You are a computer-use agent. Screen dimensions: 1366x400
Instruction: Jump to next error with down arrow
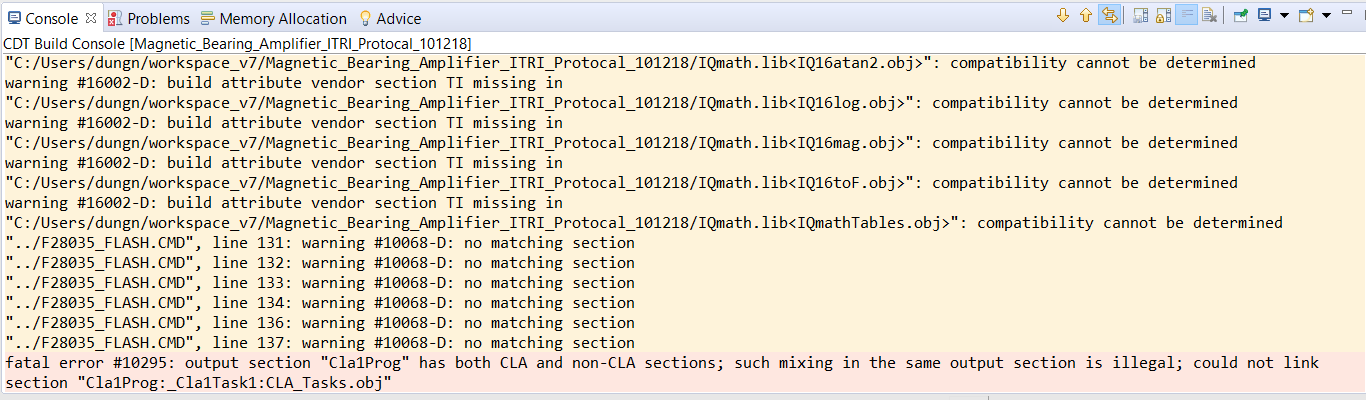click(x=1063, y=15)
